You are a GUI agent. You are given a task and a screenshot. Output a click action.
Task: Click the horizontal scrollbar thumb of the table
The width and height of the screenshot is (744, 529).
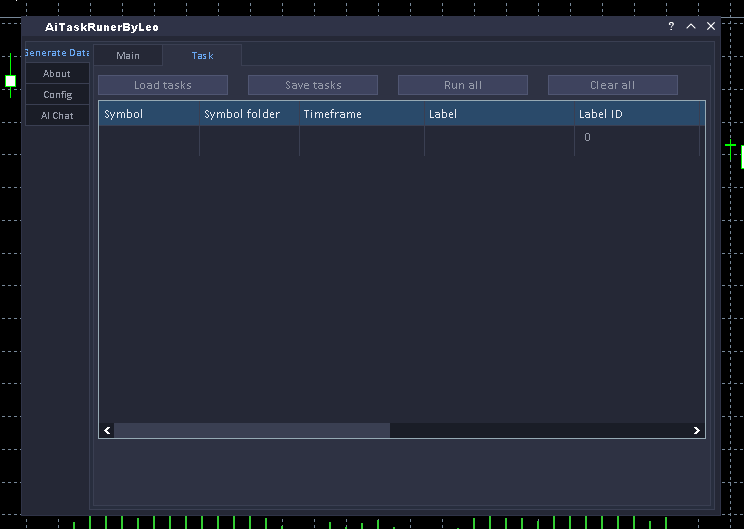click(x=251, y=430)
